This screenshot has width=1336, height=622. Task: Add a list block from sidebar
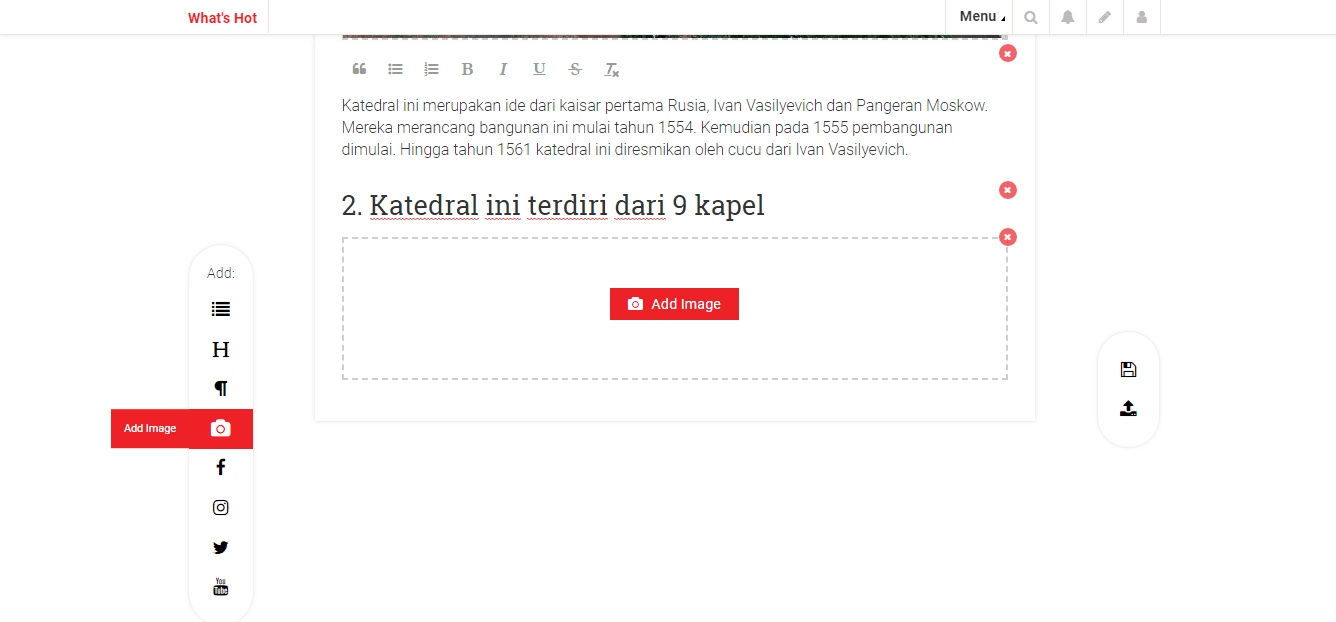click(221, 309)
